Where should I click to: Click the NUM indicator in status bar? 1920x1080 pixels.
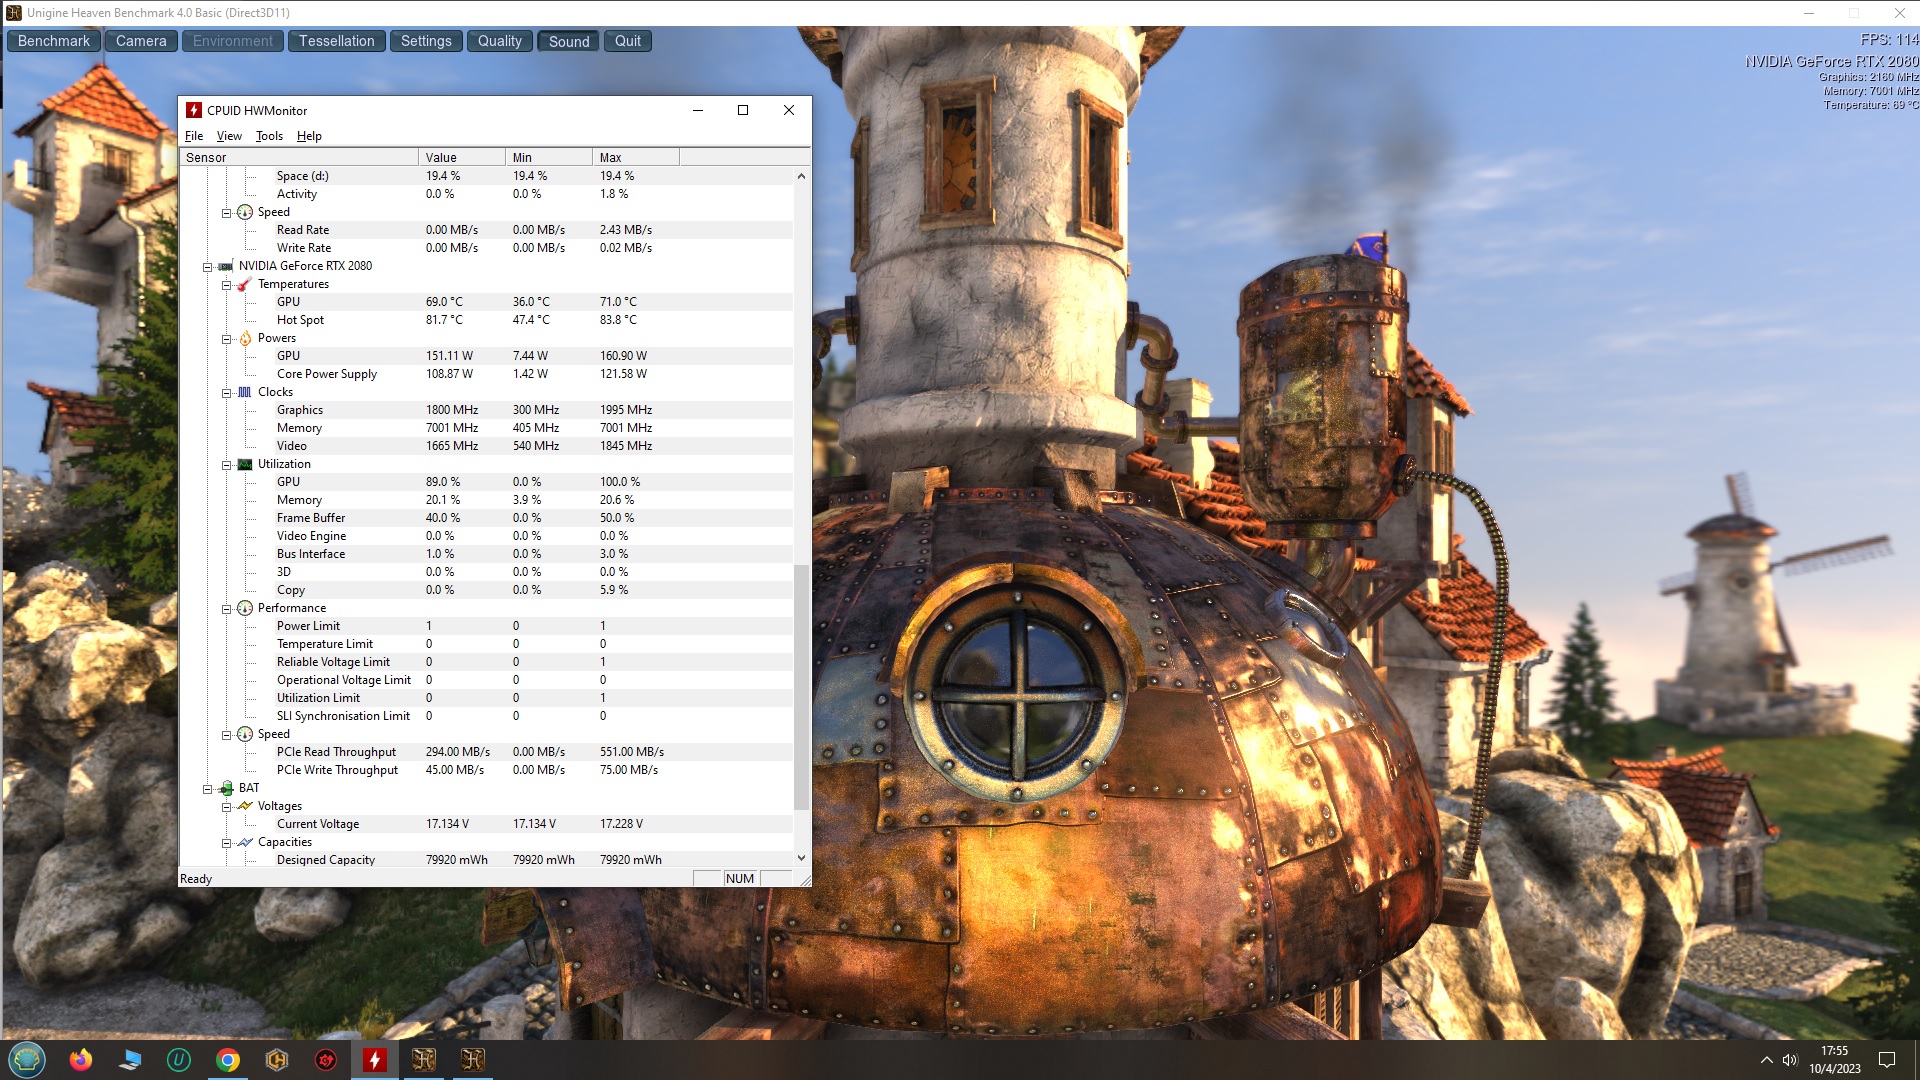tap(740, 878)
